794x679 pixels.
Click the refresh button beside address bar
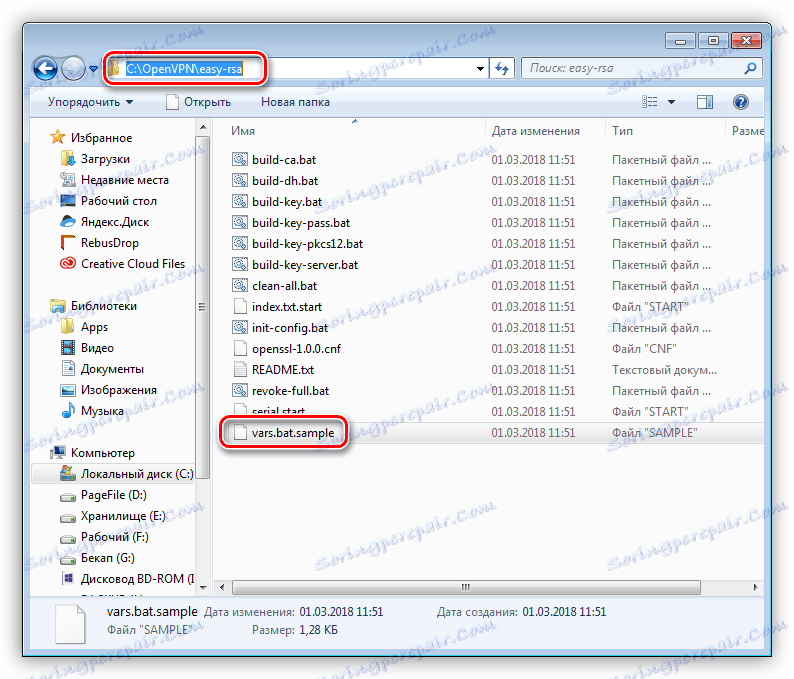coord(502,68)
